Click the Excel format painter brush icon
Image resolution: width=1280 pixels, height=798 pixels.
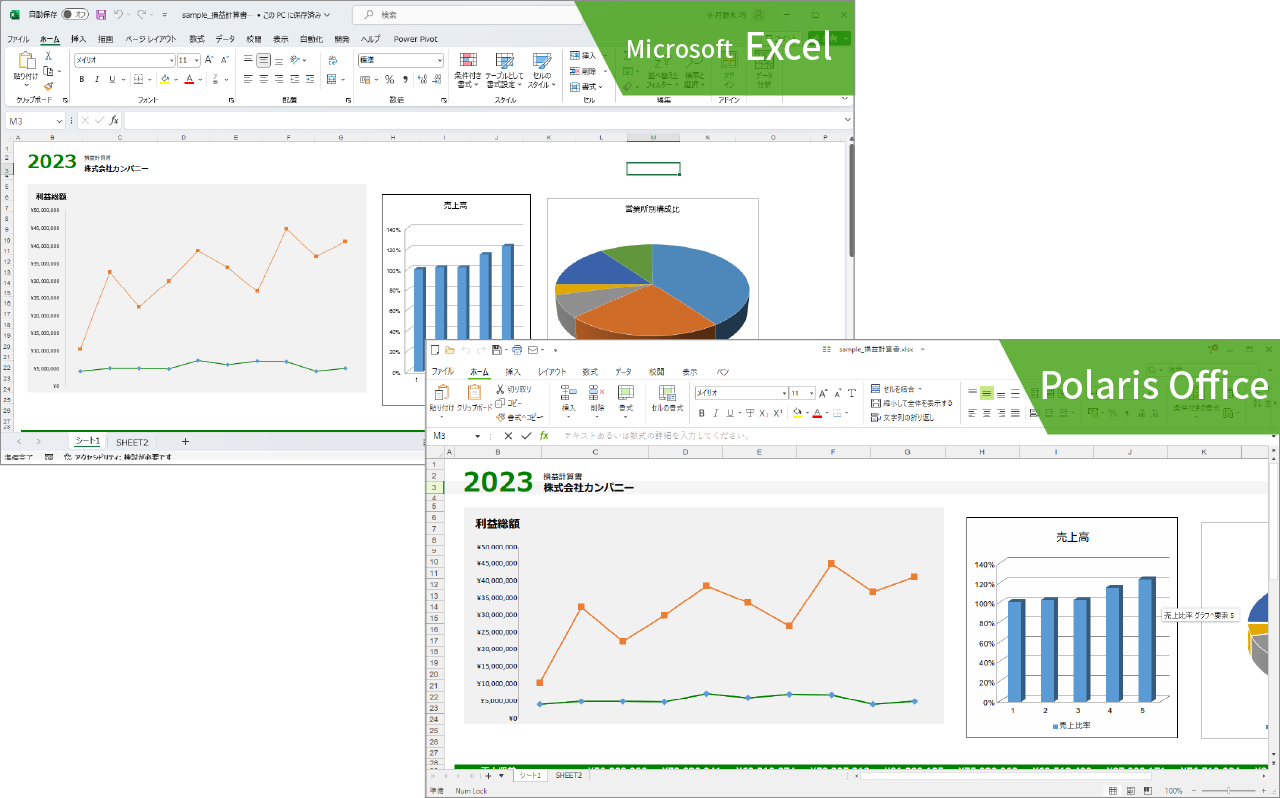pos(48,86)
